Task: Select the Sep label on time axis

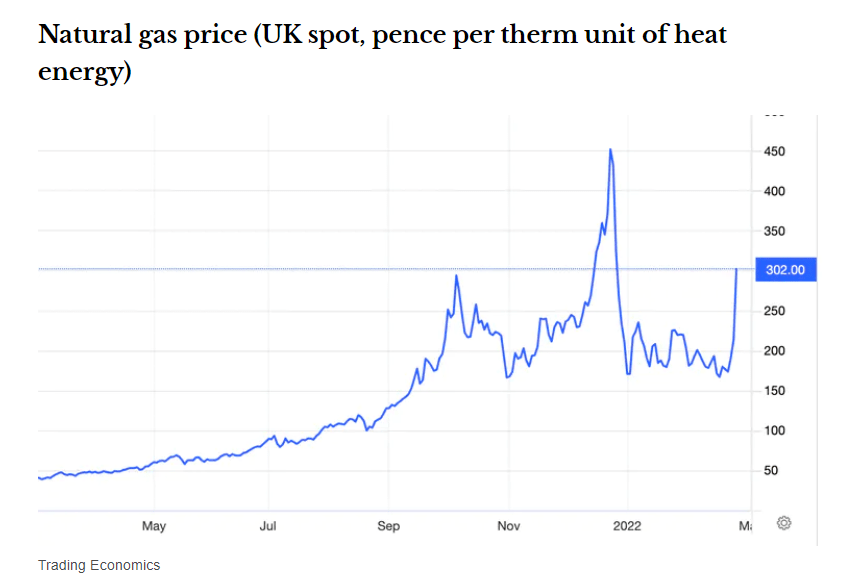Action: click(x=388, y=525)
